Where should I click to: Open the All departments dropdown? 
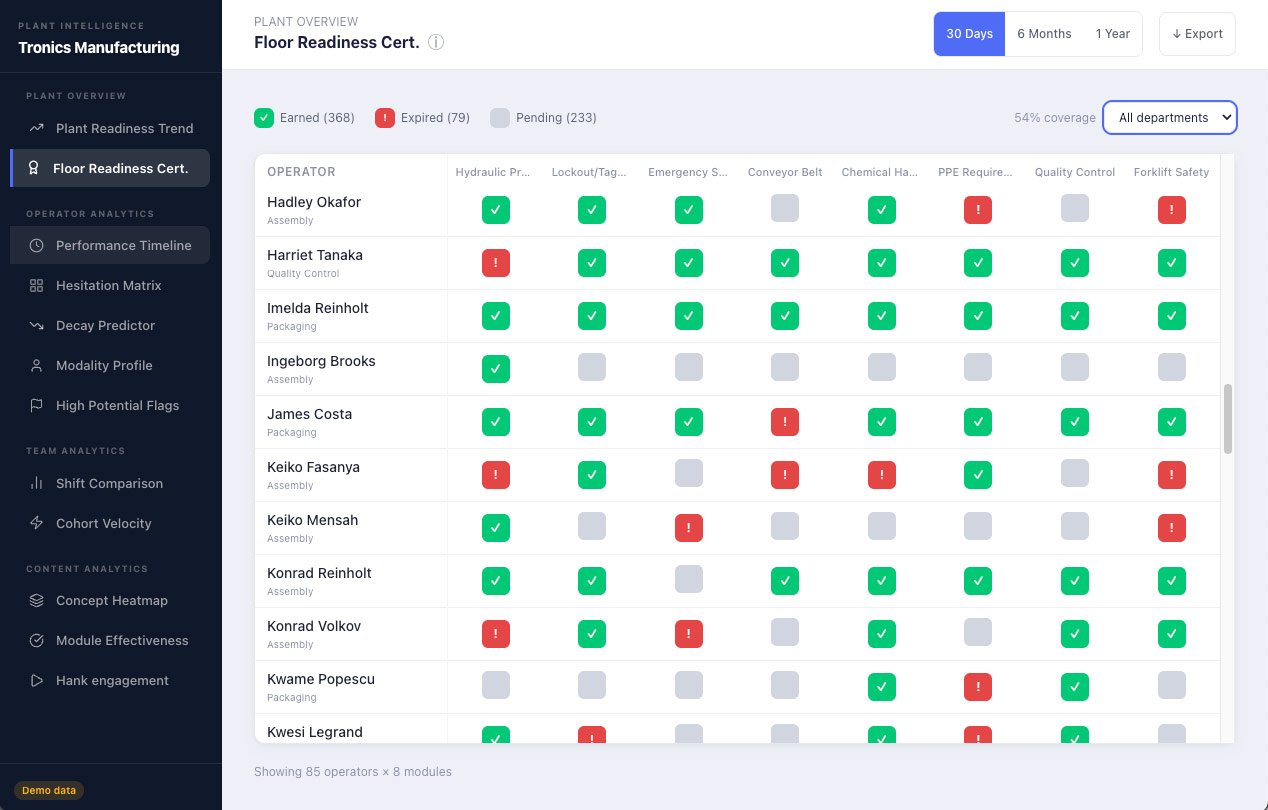(x=1169, y=118)
